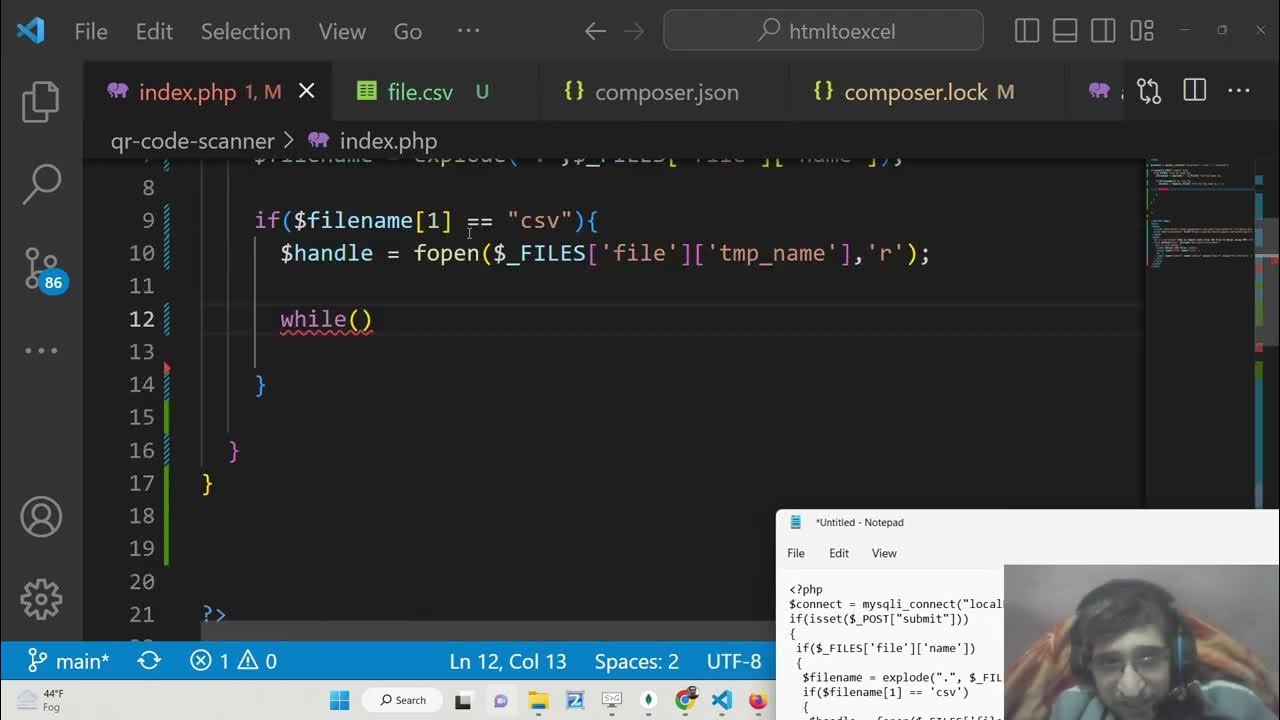Toggle the primary side bar layout

pyautogui.click(x=1027, y=31)
